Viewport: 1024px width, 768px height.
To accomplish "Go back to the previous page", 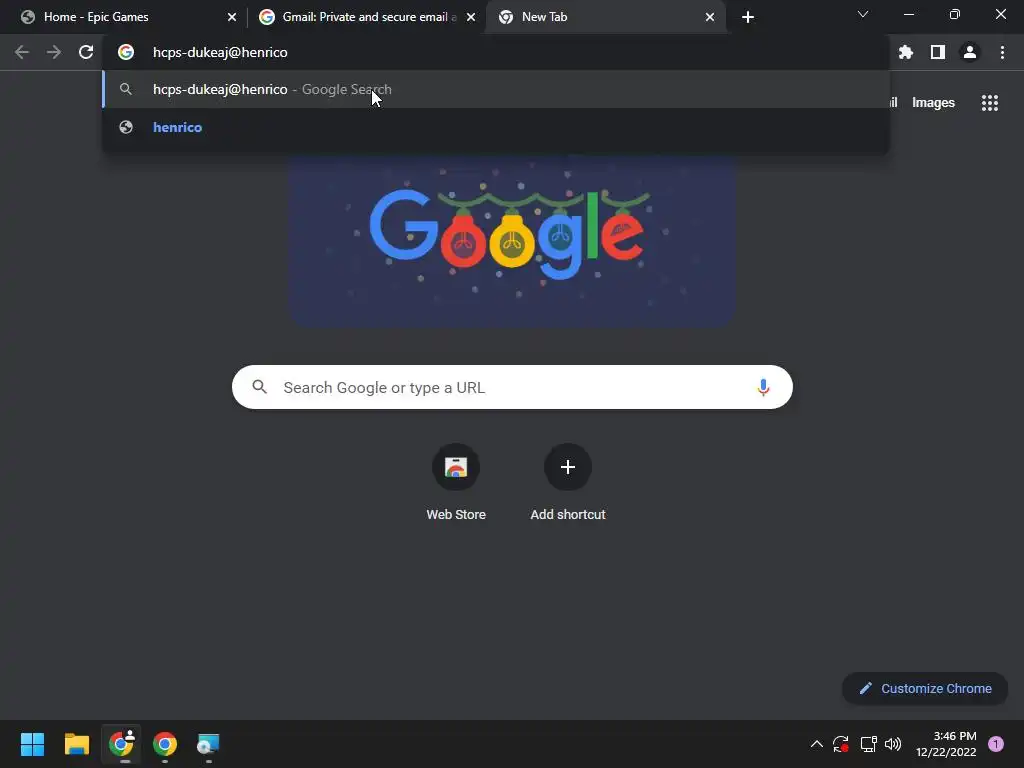I will click(x=22, y=52).
